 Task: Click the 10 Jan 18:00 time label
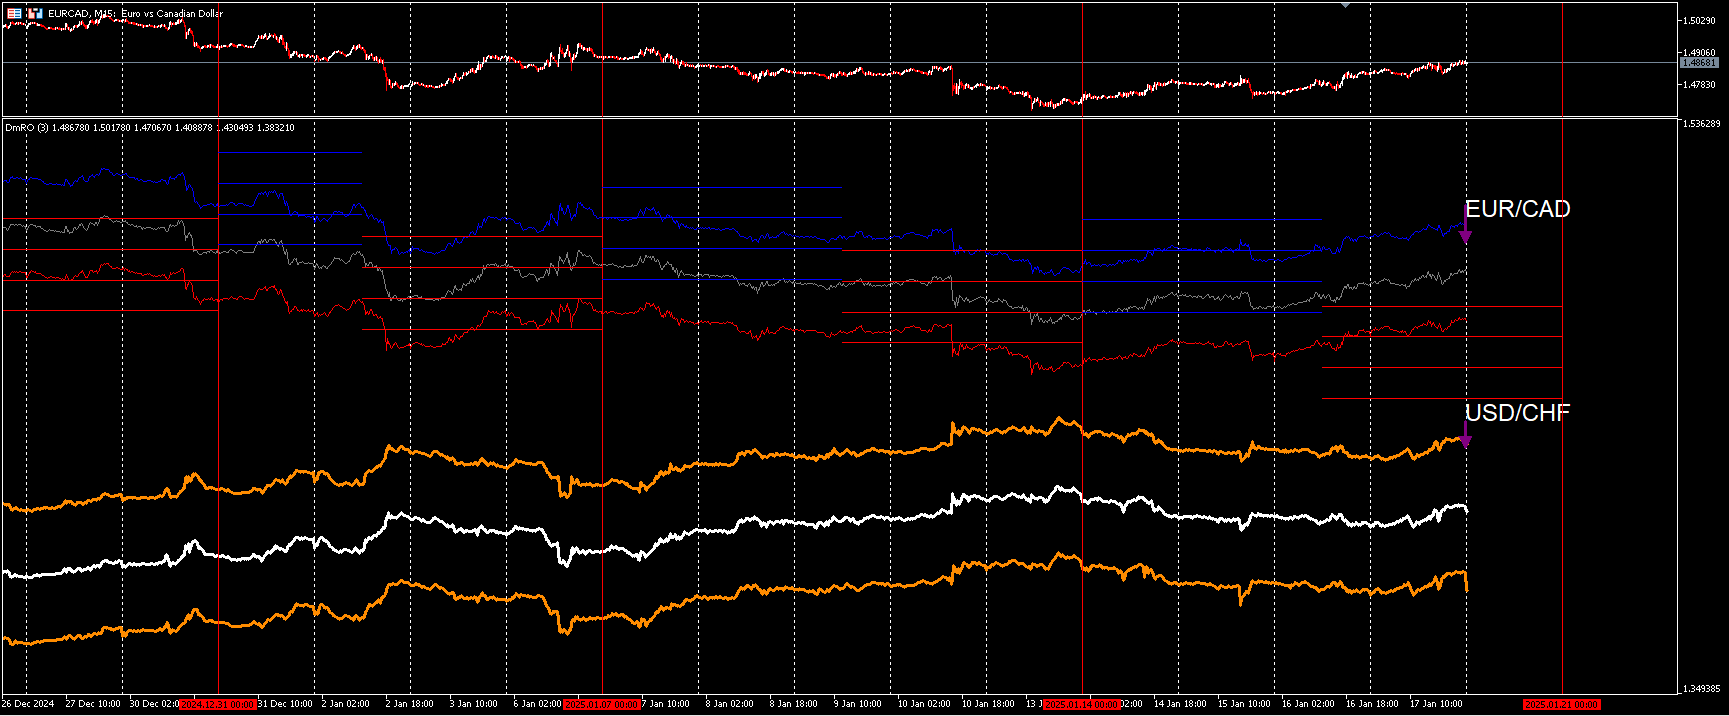pyautogui.click(x=988, y=704)
